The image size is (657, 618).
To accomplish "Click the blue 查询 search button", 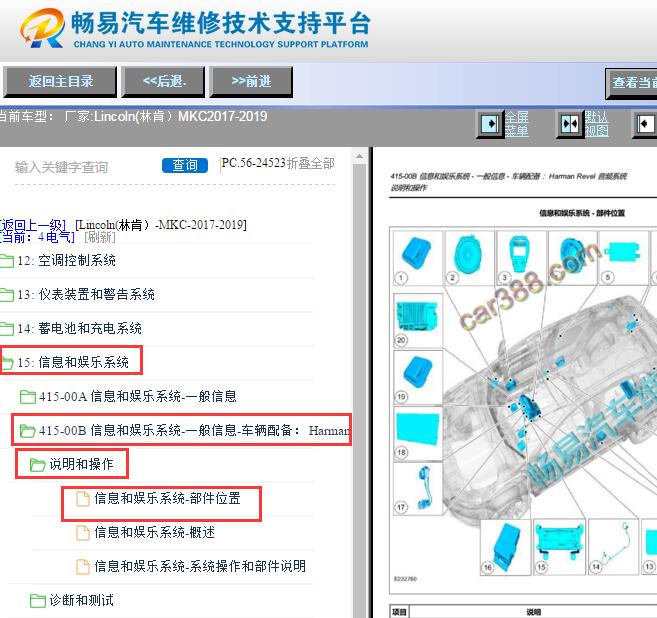I will click(185, 165).
